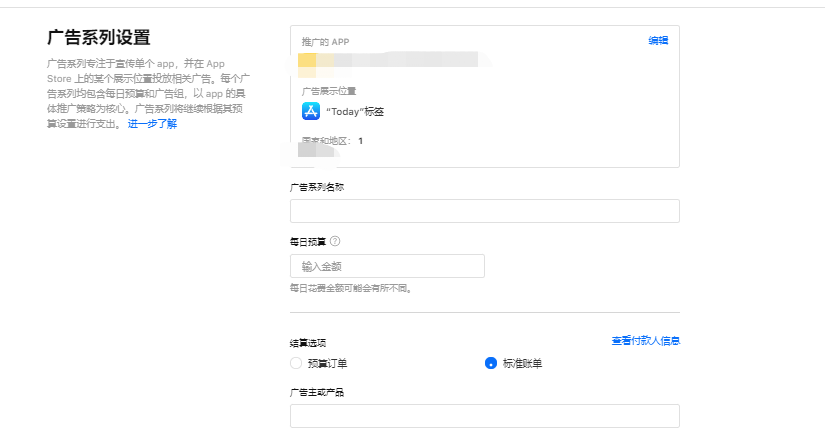Open the 查看付款人信息 link
This screenshot has height=439, width=825.
[646, 341]
